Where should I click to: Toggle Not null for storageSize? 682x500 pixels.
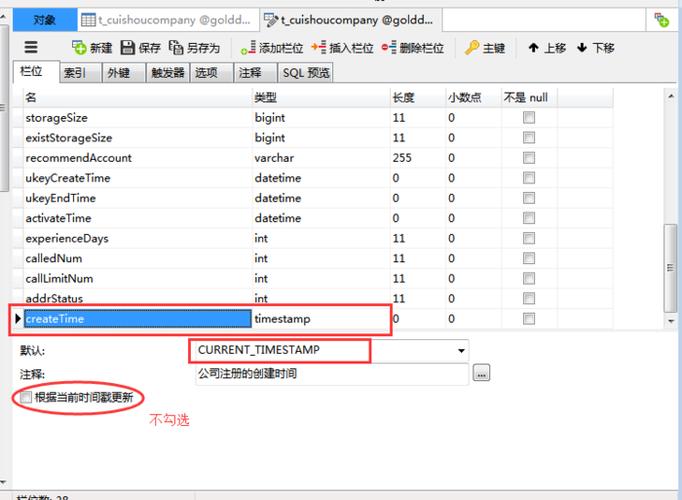coord(529,117)
